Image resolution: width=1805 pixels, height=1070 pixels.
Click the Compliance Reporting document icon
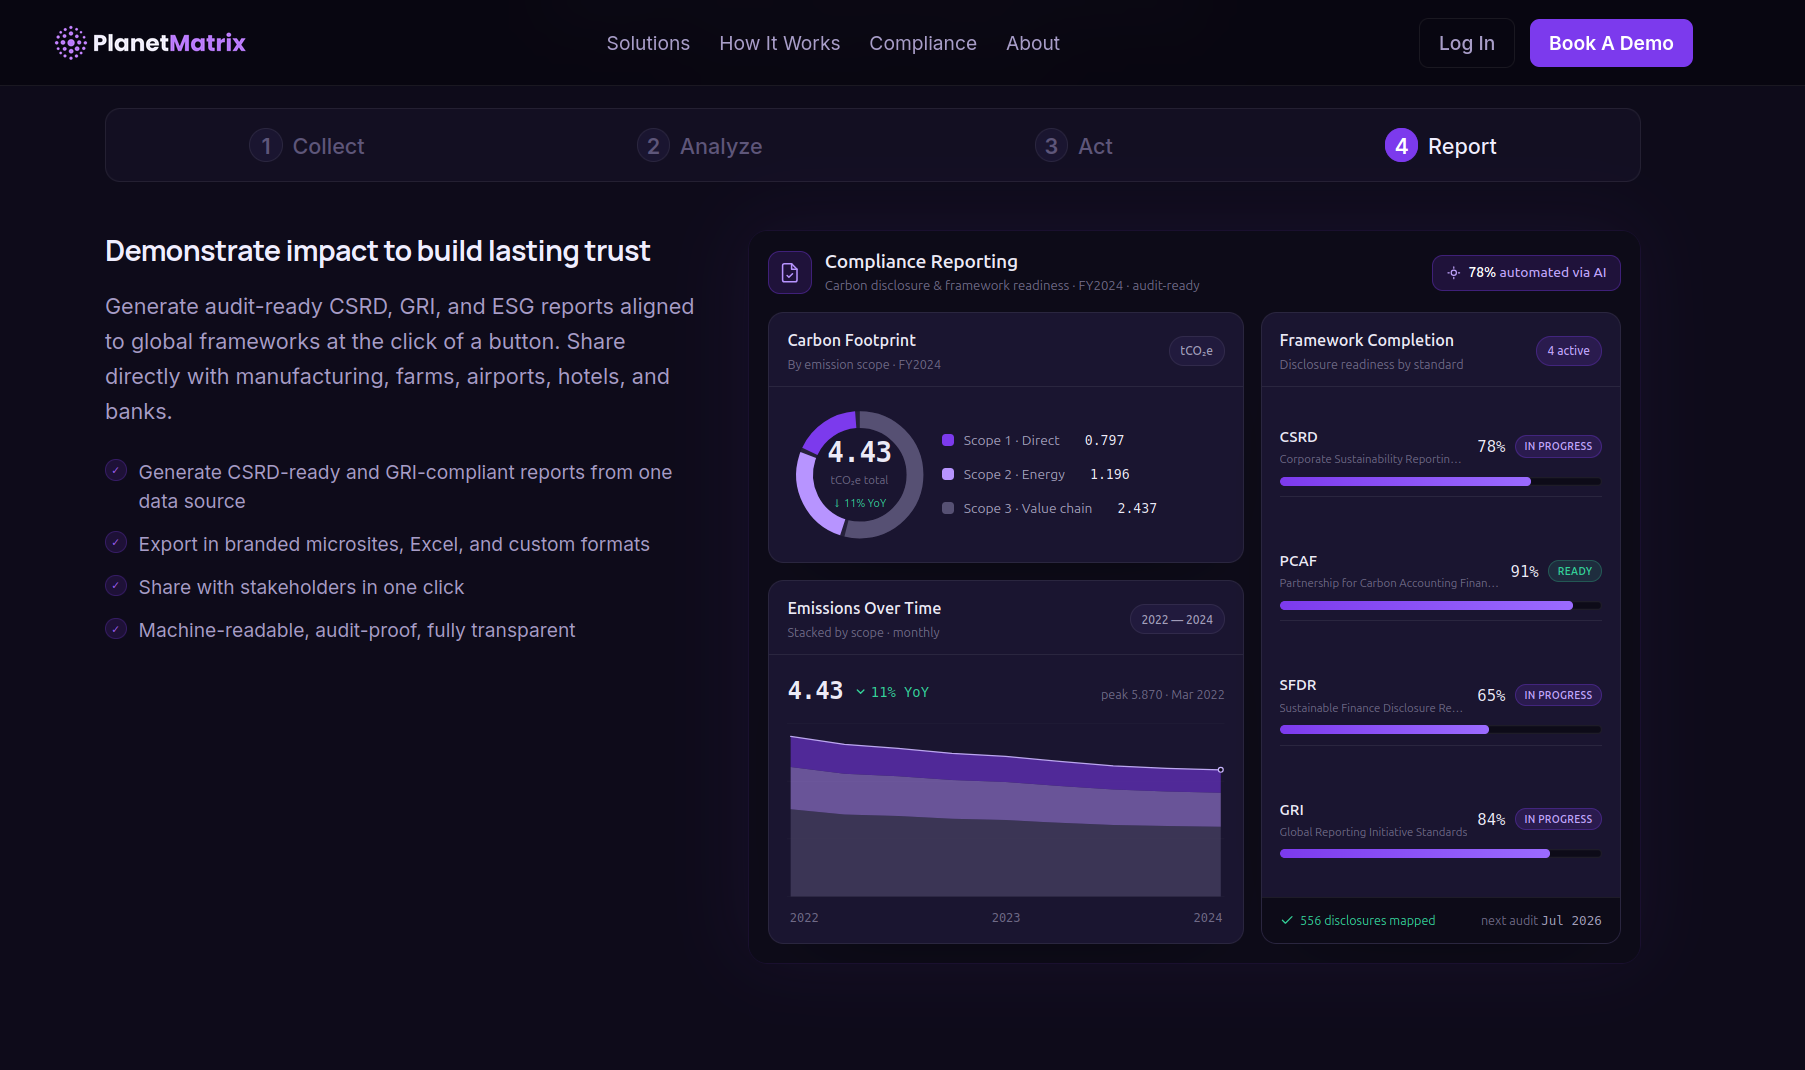(x=790, y=273)
